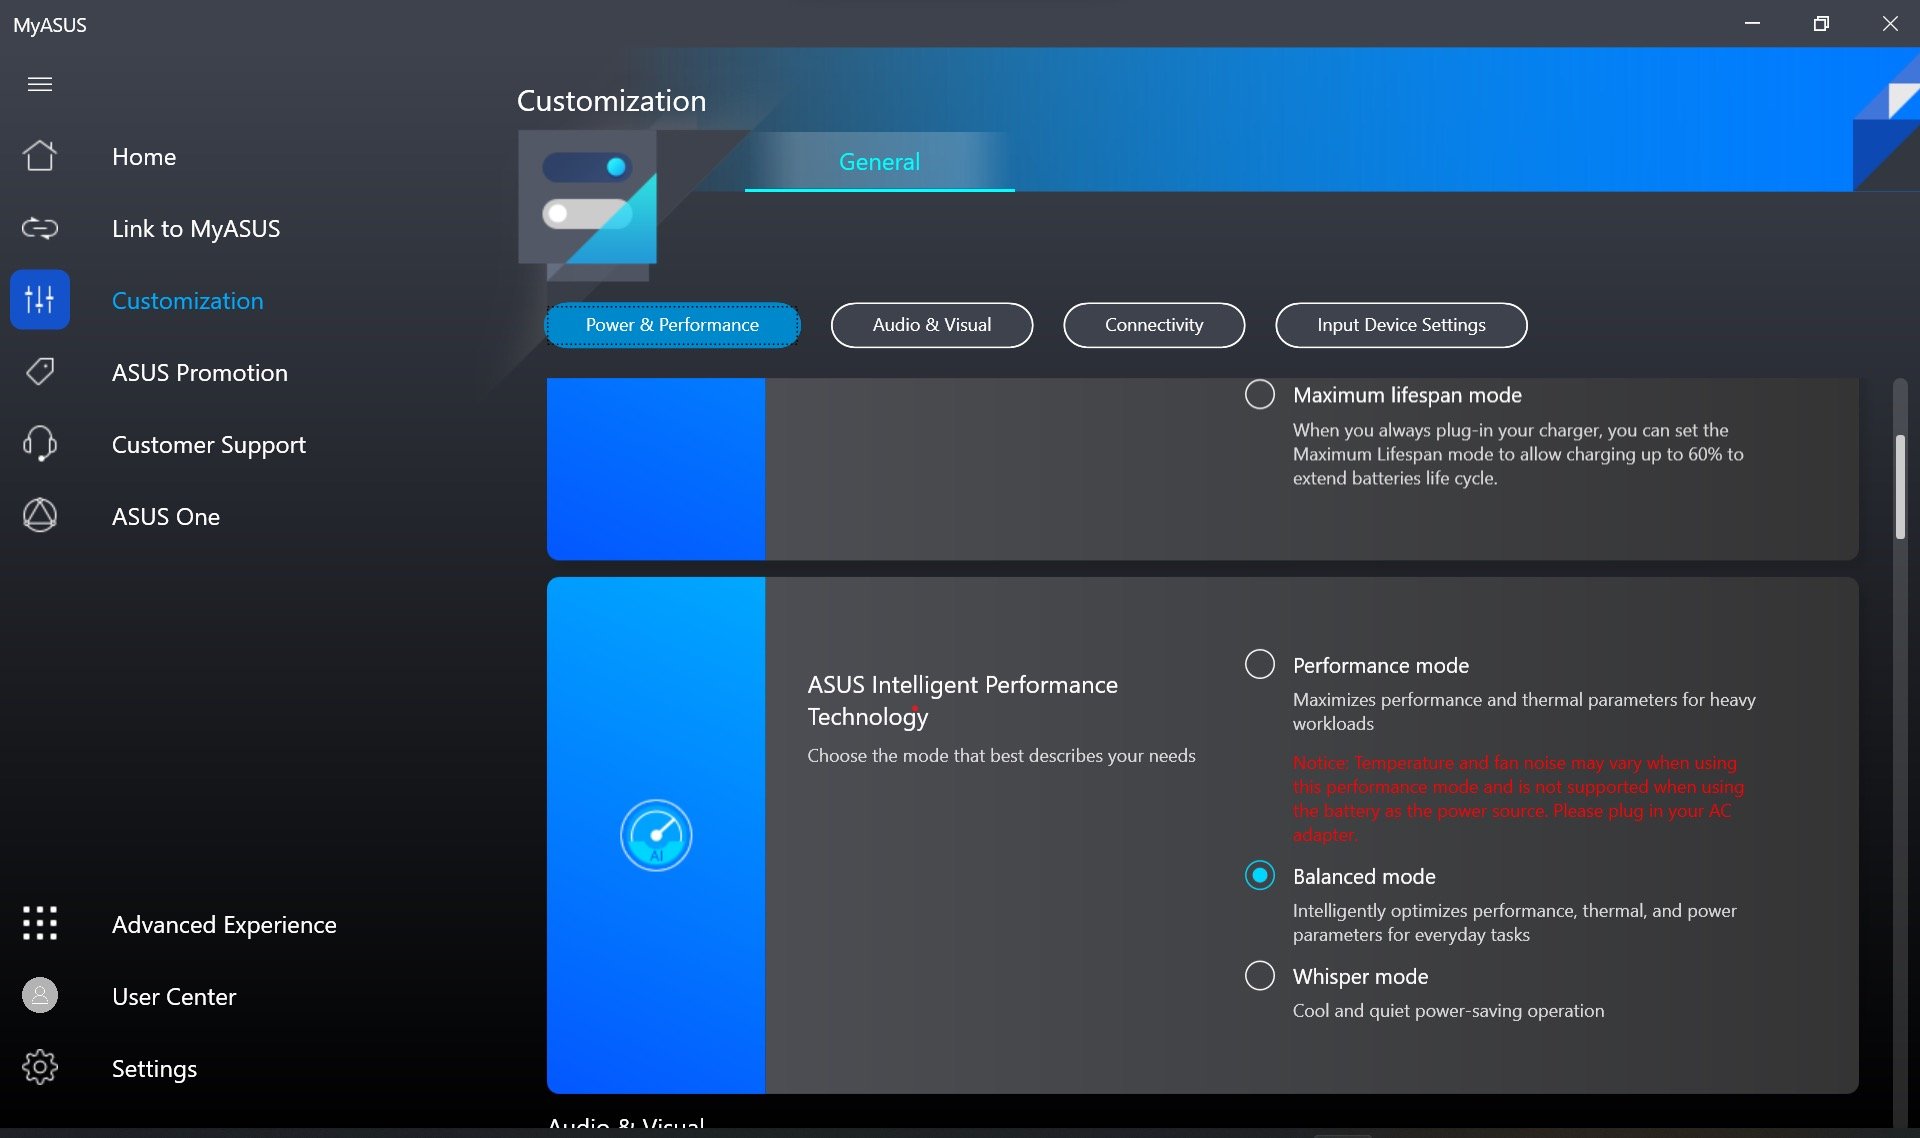1920x1138 pixels.
Task: Select the Performance mode radio button
Action: [x=1258, y=664]
